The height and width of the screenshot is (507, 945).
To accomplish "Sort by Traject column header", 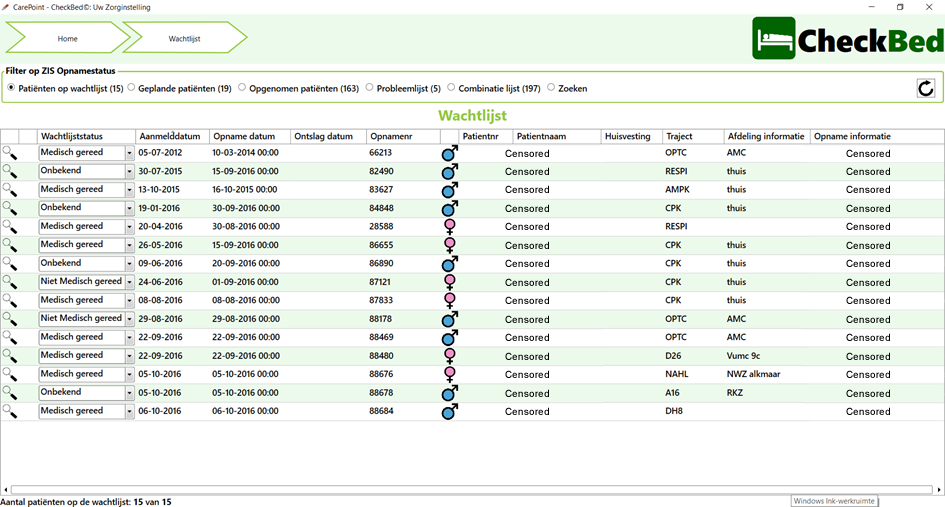I will [x=693, y=136].
